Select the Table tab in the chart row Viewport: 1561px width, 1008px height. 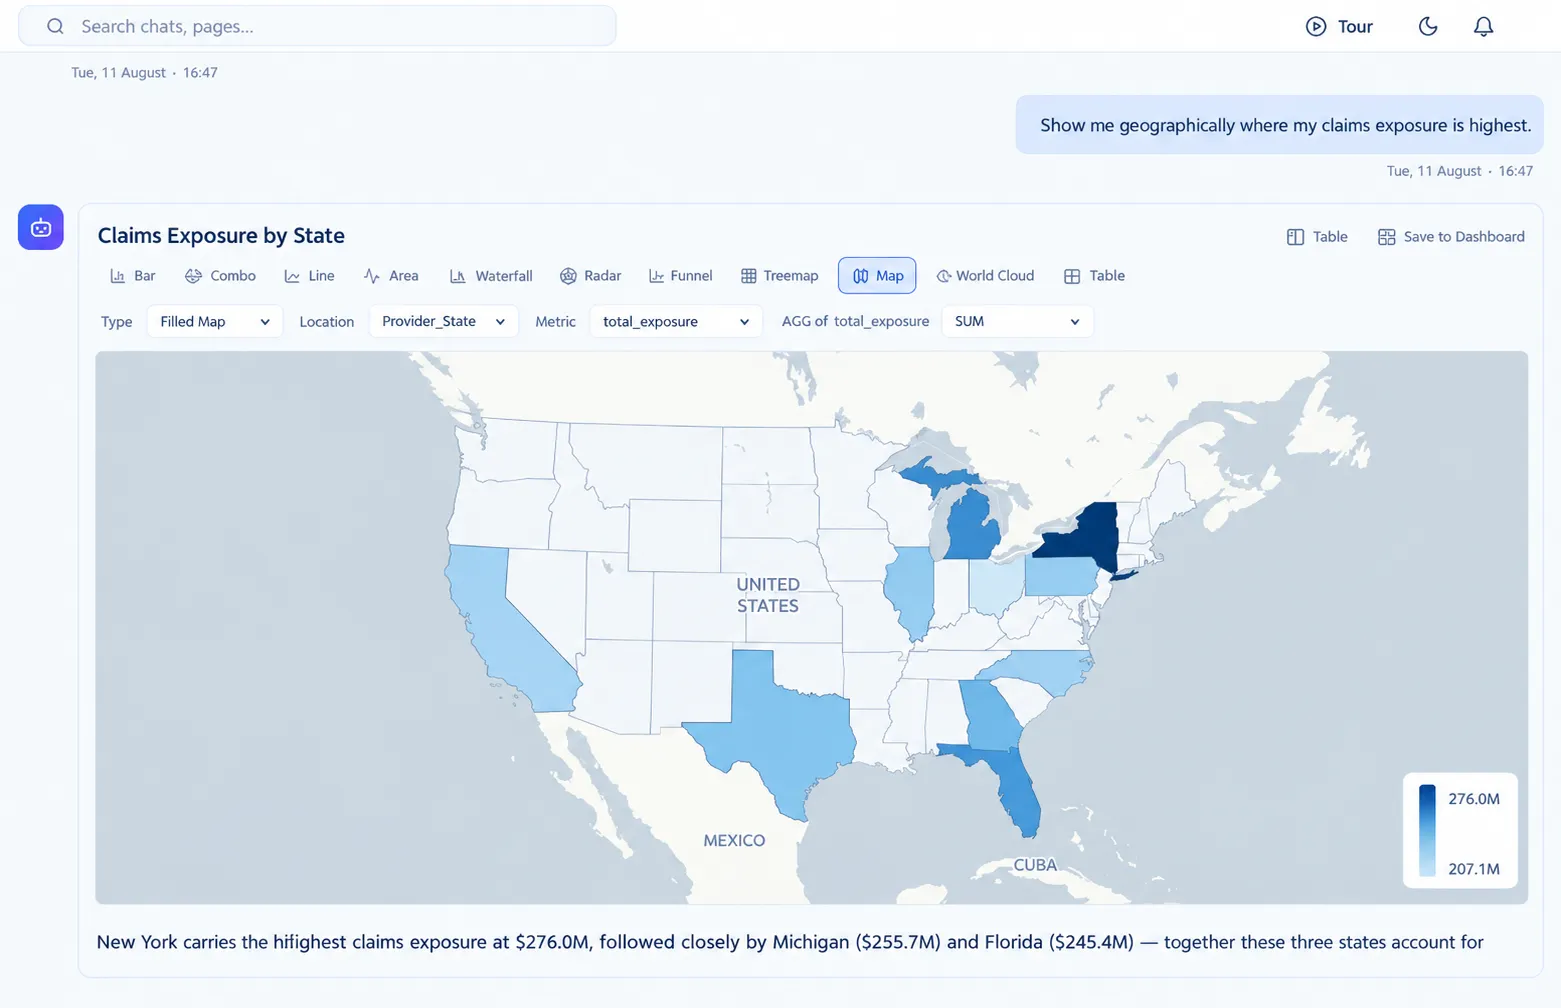[x=1095, y=276]
